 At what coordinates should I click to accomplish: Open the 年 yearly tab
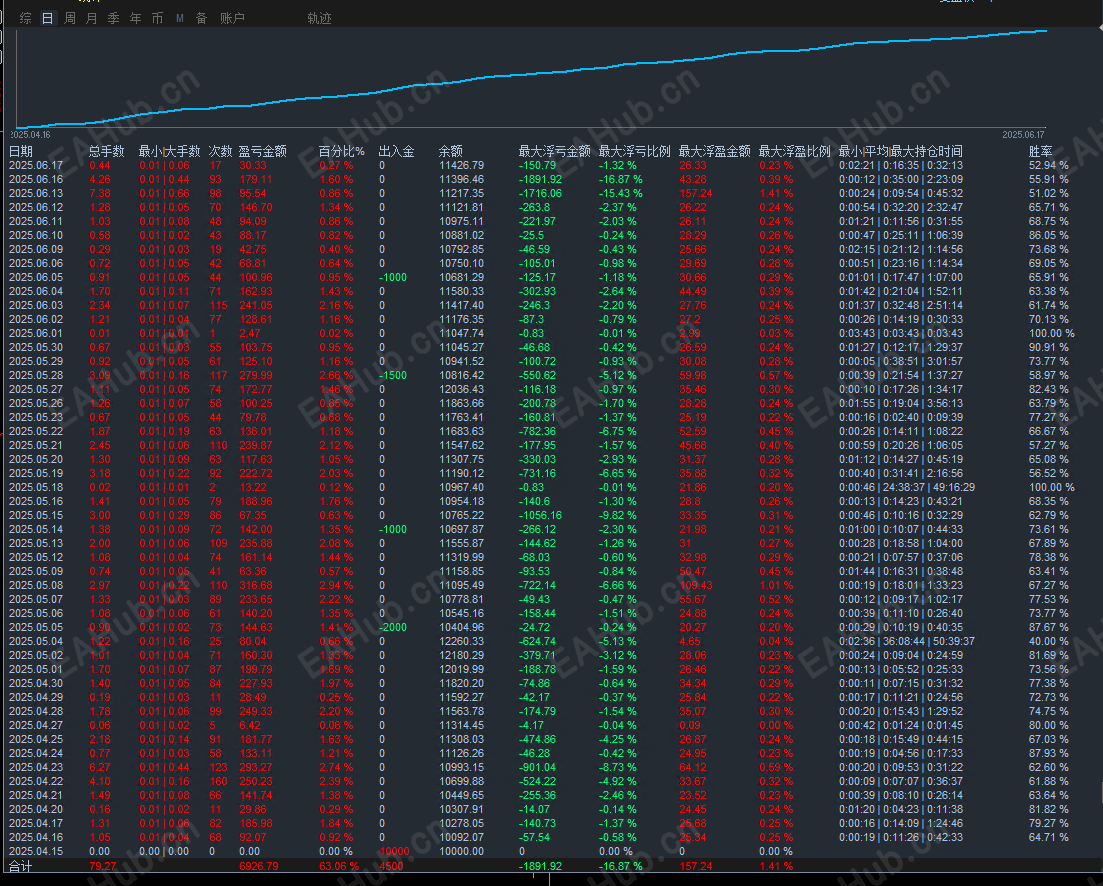click(x=135, y=18)
